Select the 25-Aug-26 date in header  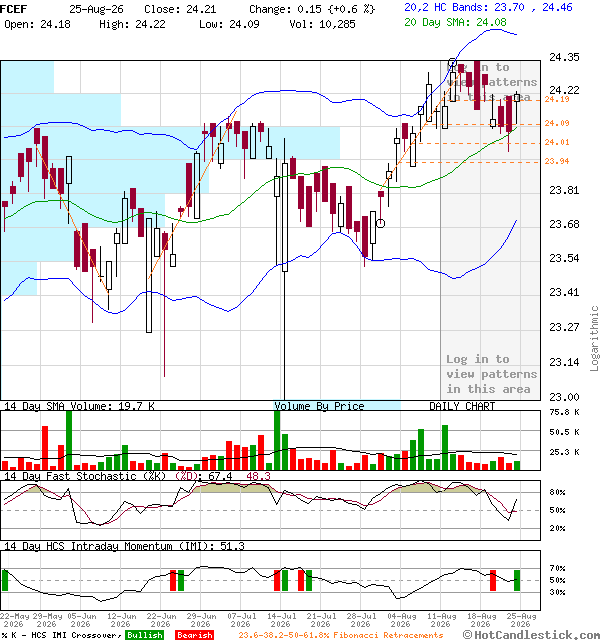click(x=96, y=9)
